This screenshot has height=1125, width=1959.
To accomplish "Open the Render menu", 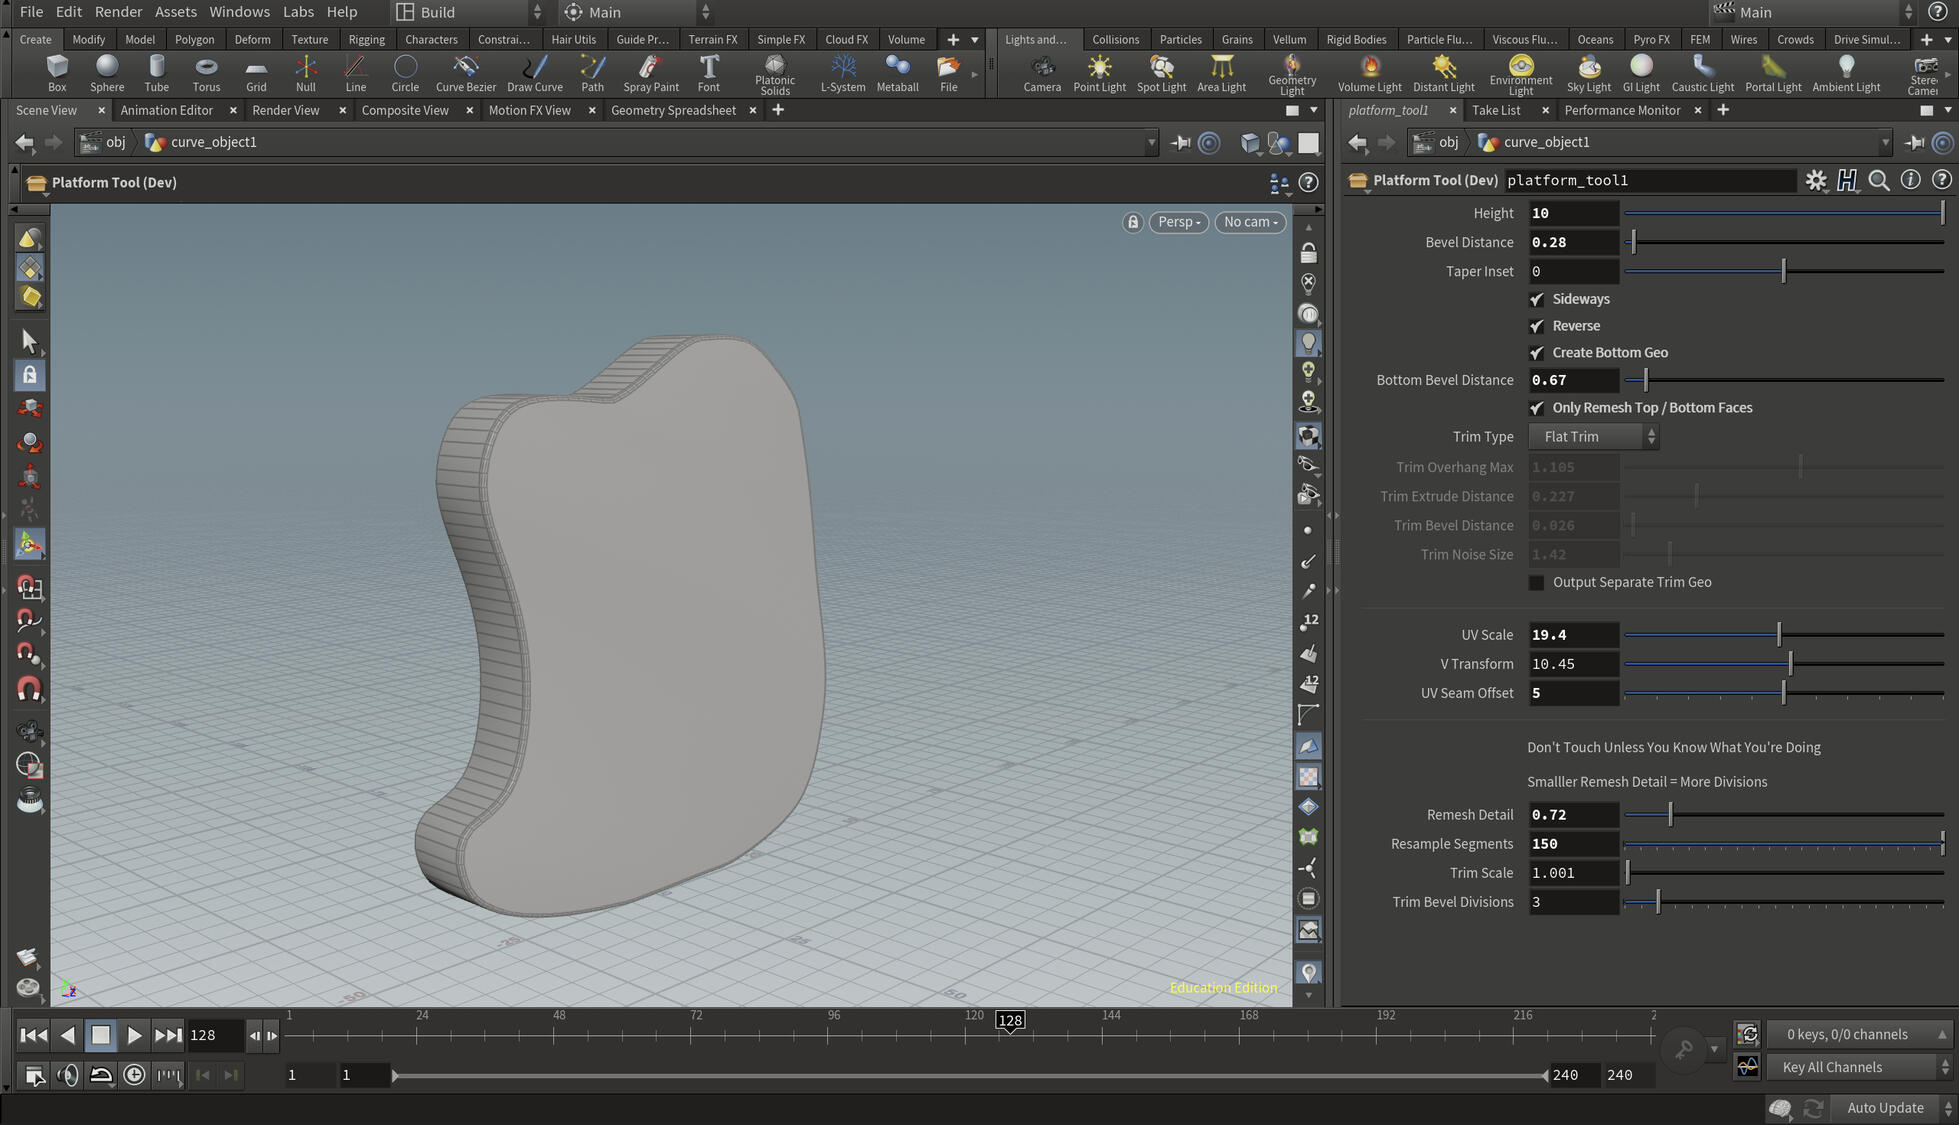I will pyautogui.click(x=118, y=12).
